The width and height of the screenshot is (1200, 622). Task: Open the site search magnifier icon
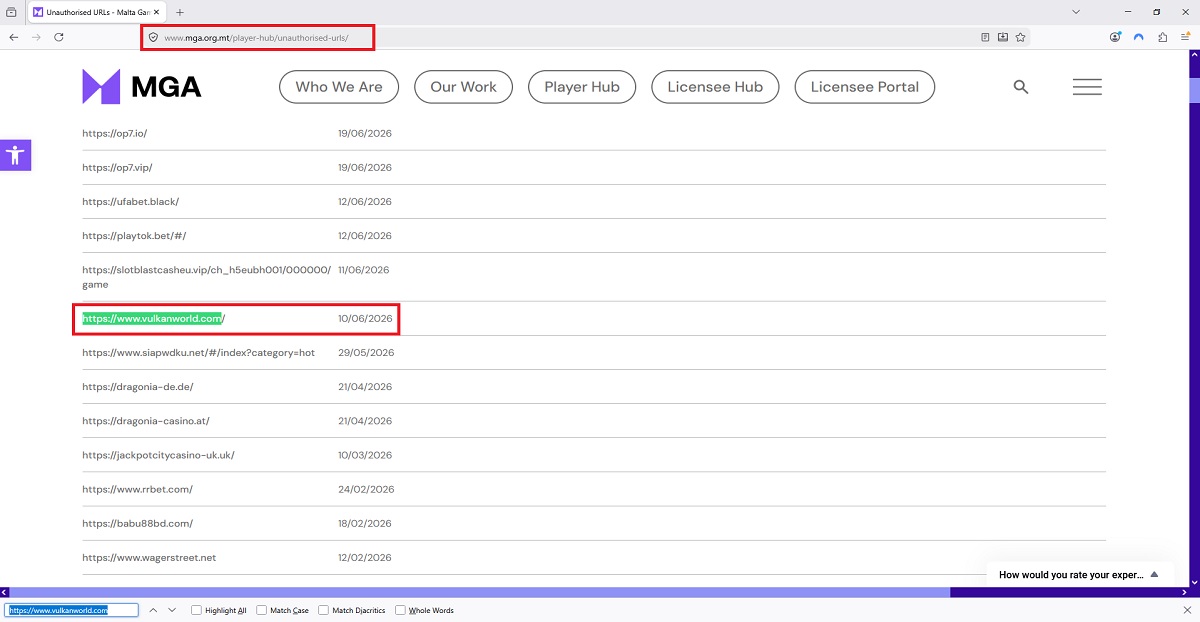pos(1021,87)
